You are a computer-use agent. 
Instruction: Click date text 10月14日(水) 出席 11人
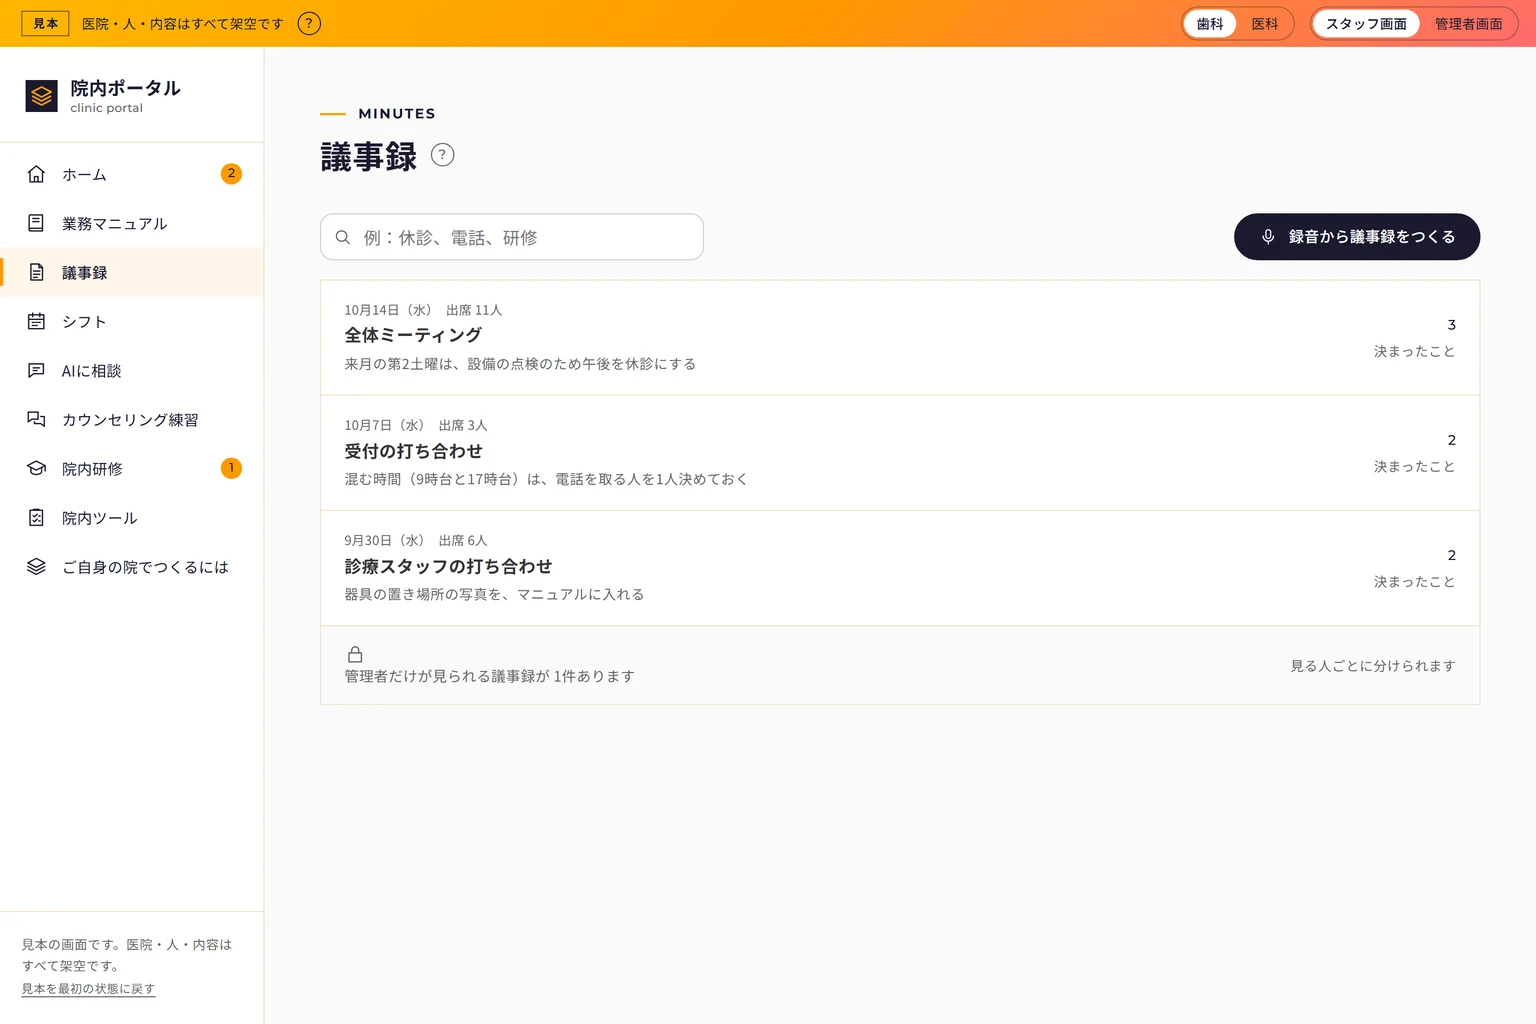click(423, 310)
